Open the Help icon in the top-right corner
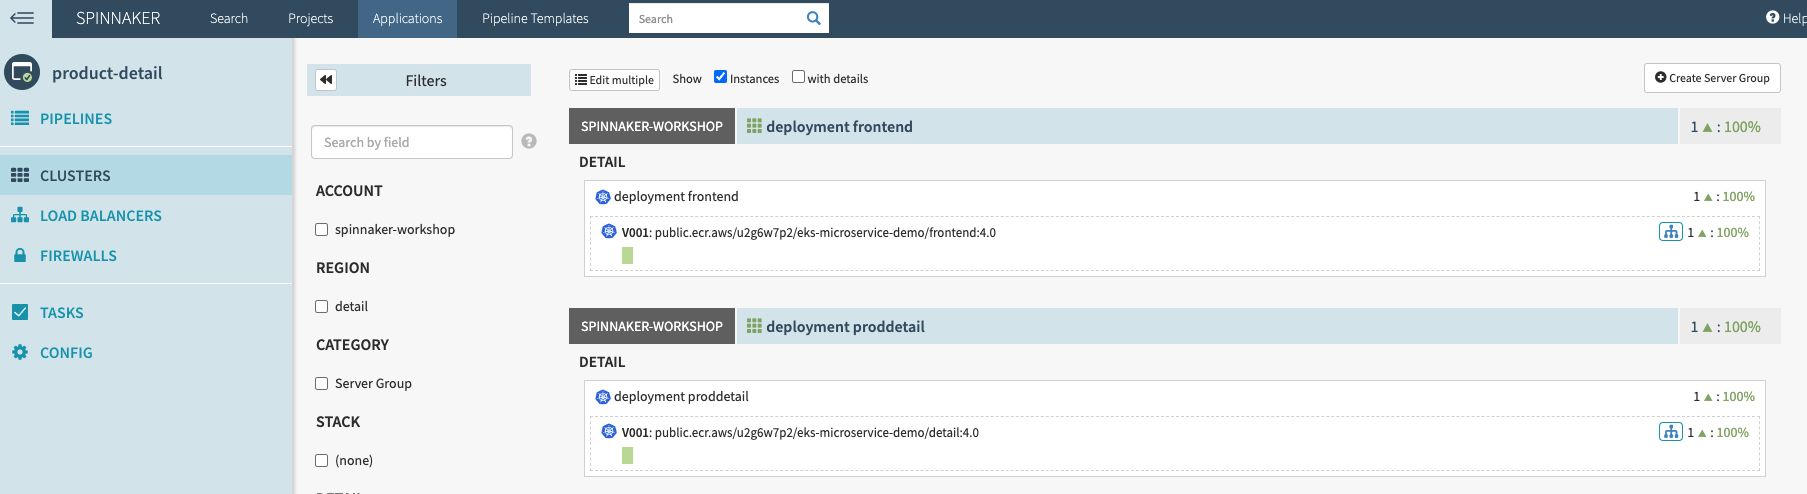 coord(1772,18)
